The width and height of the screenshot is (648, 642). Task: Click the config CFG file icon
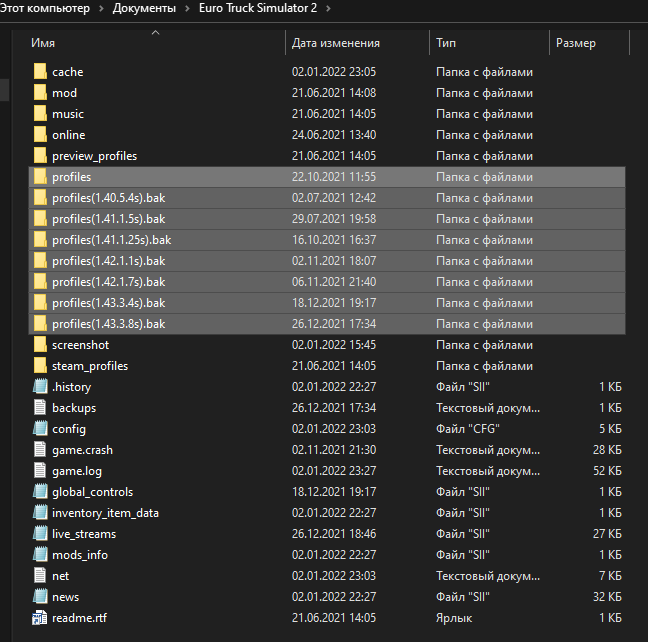[x=40, y=429]
